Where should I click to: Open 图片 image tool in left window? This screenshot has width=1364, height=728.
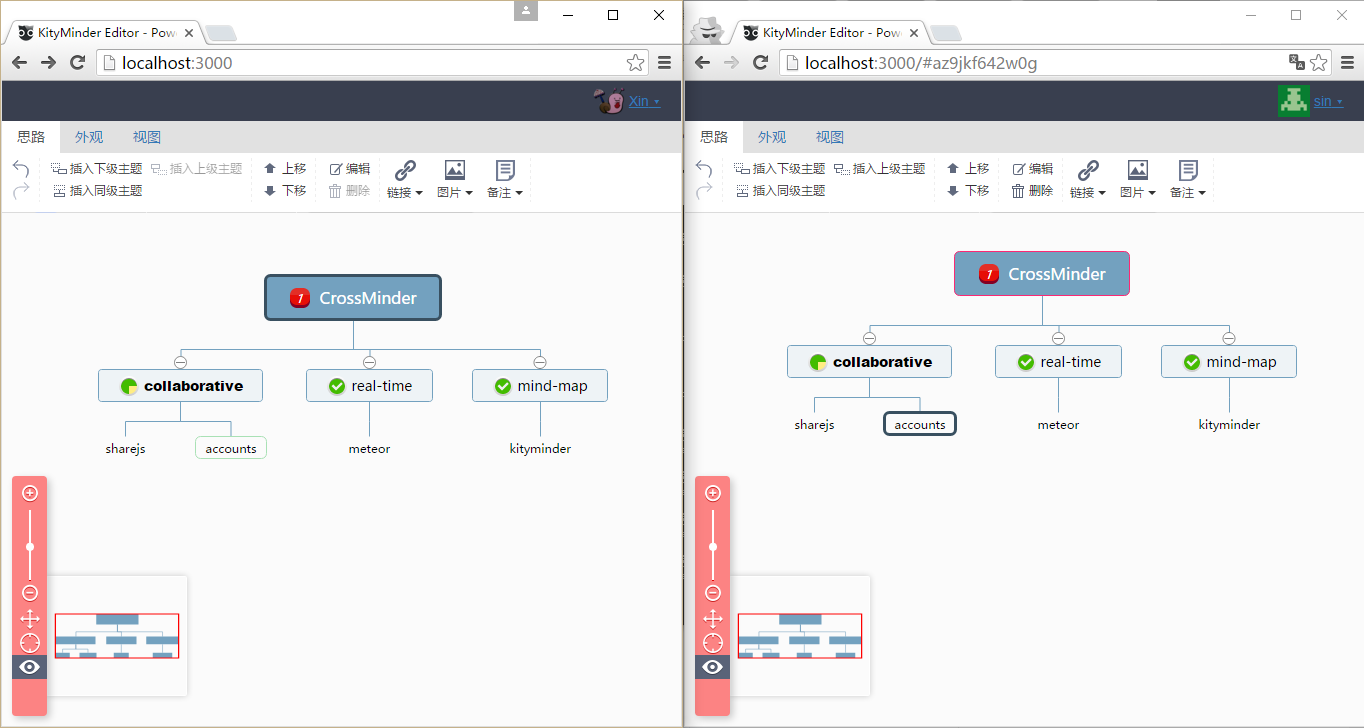pyautogui.click(x=455, y=179)
